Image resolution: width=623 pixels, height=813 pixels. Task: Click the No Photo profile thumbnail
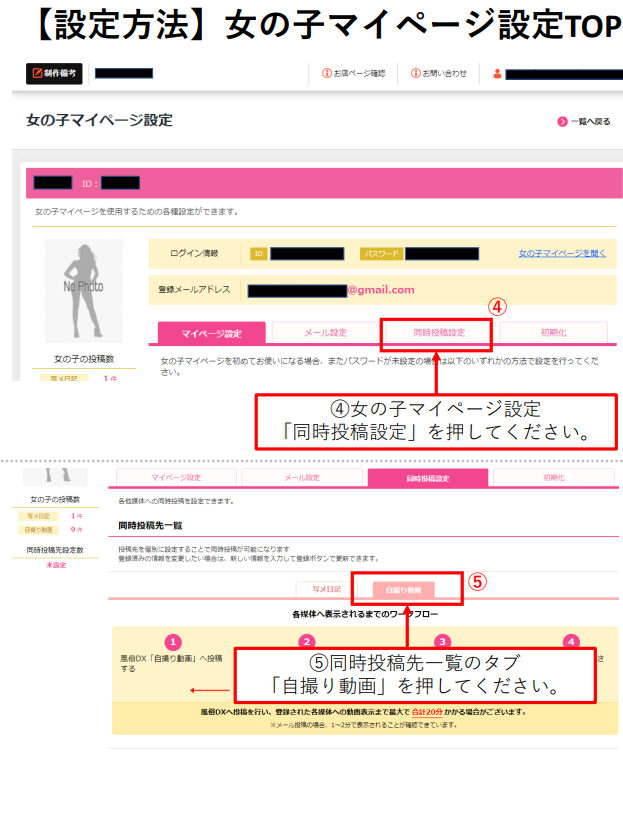(x=84, y=290)
